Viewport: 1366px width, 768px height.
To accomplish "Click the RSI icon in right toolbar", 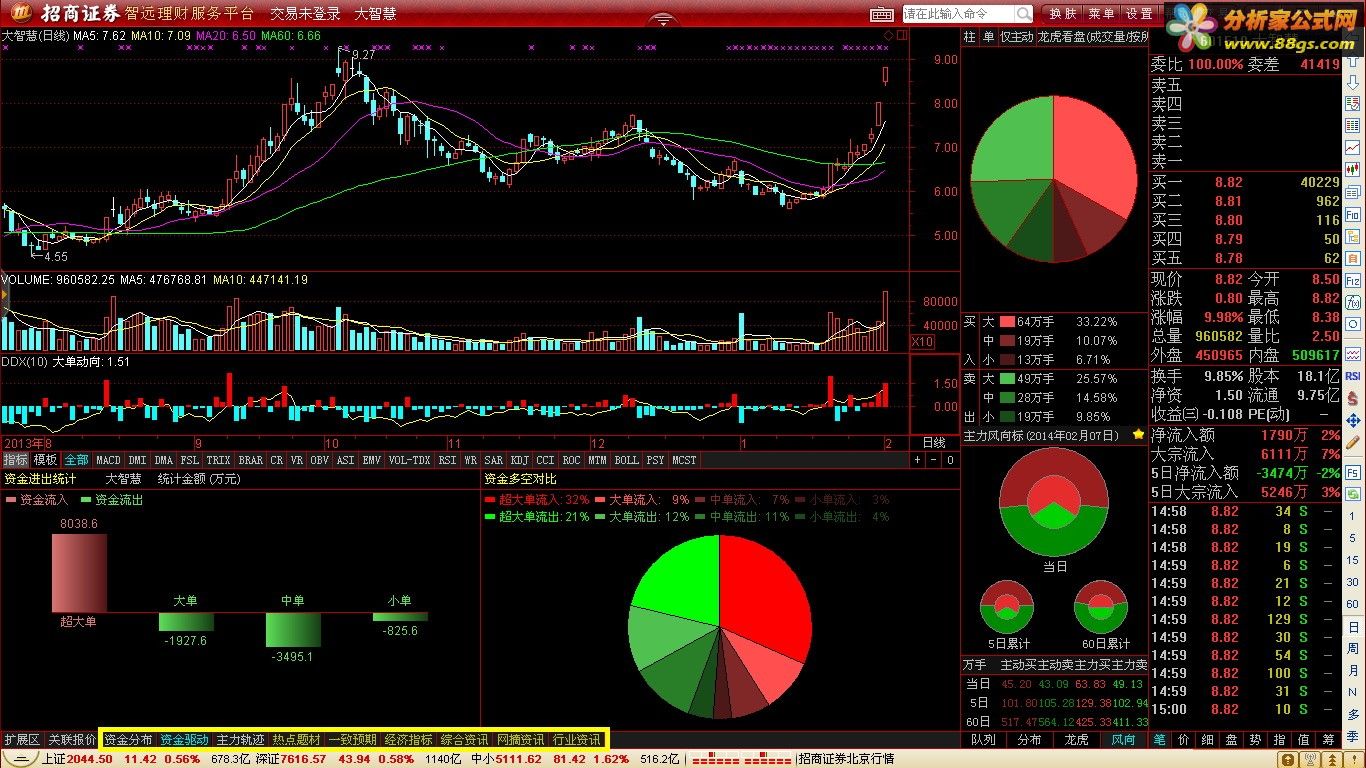I will click(x=1352, y=374).
